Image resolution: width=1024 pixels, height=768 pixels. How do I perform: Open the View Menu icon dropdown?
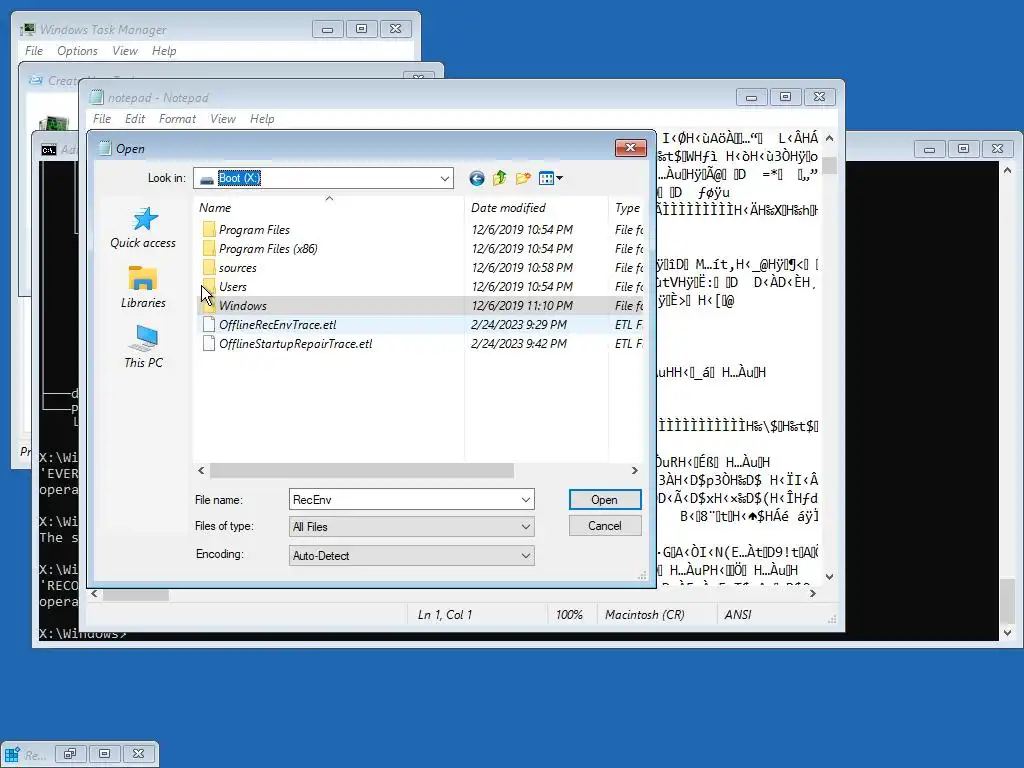[551, 178]
